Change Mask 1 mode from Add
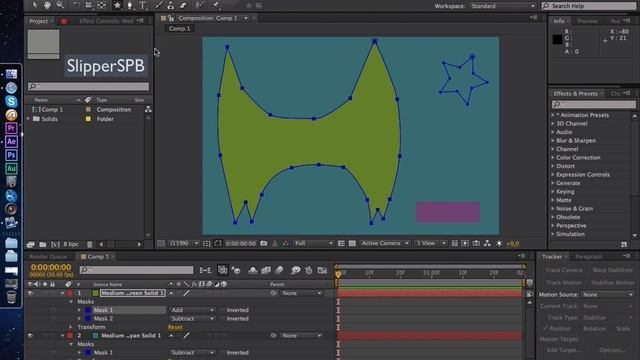 191,310
